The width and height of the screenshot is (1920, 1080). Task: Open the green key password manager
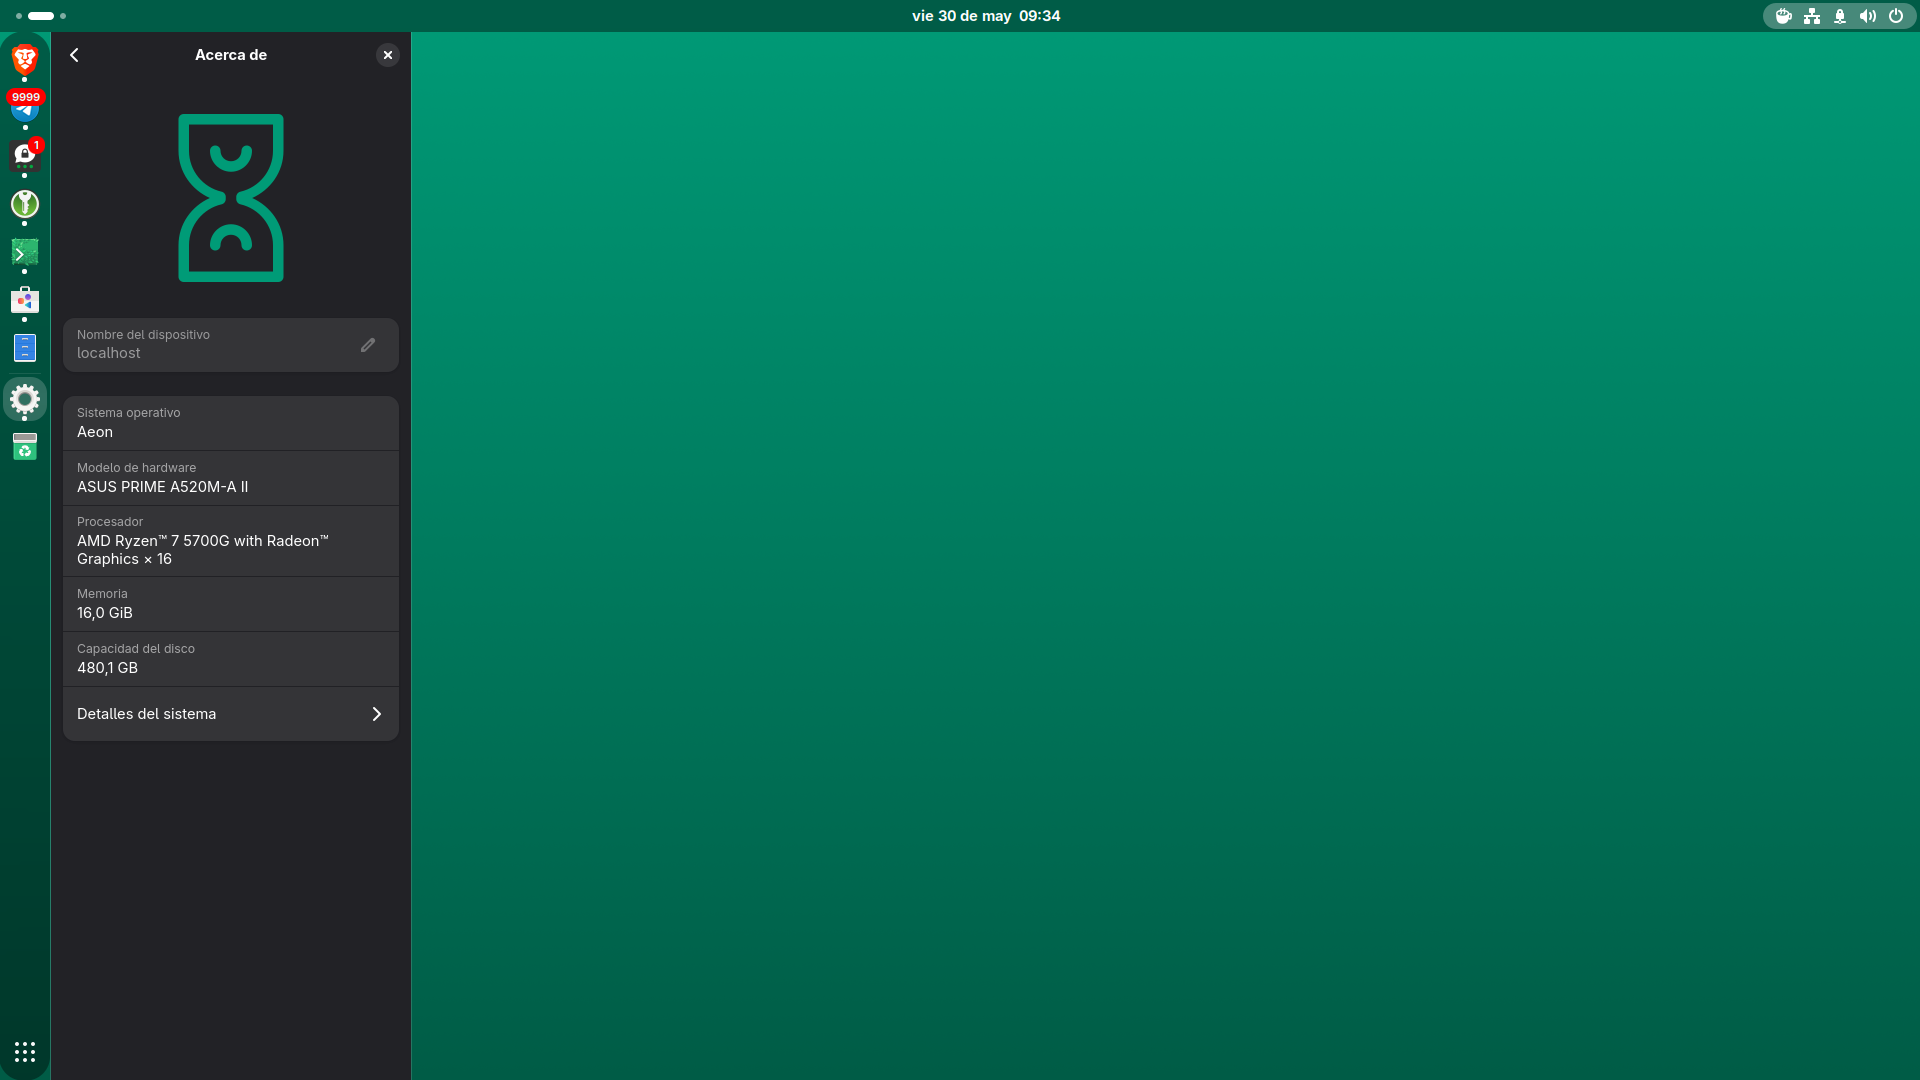[x=25, y=204]
